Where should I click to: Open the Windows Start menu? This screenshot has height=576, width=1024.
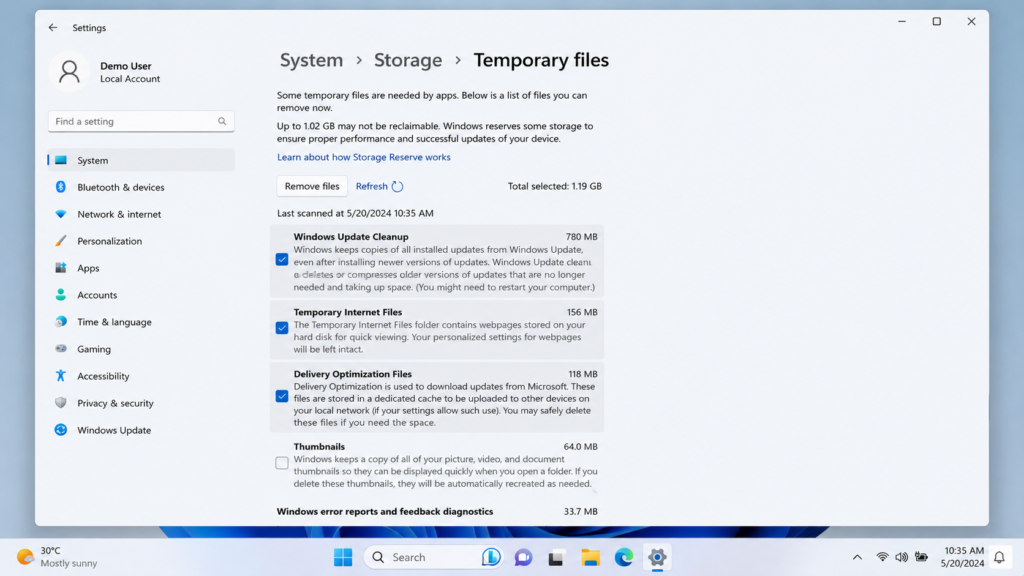(343, 557)
